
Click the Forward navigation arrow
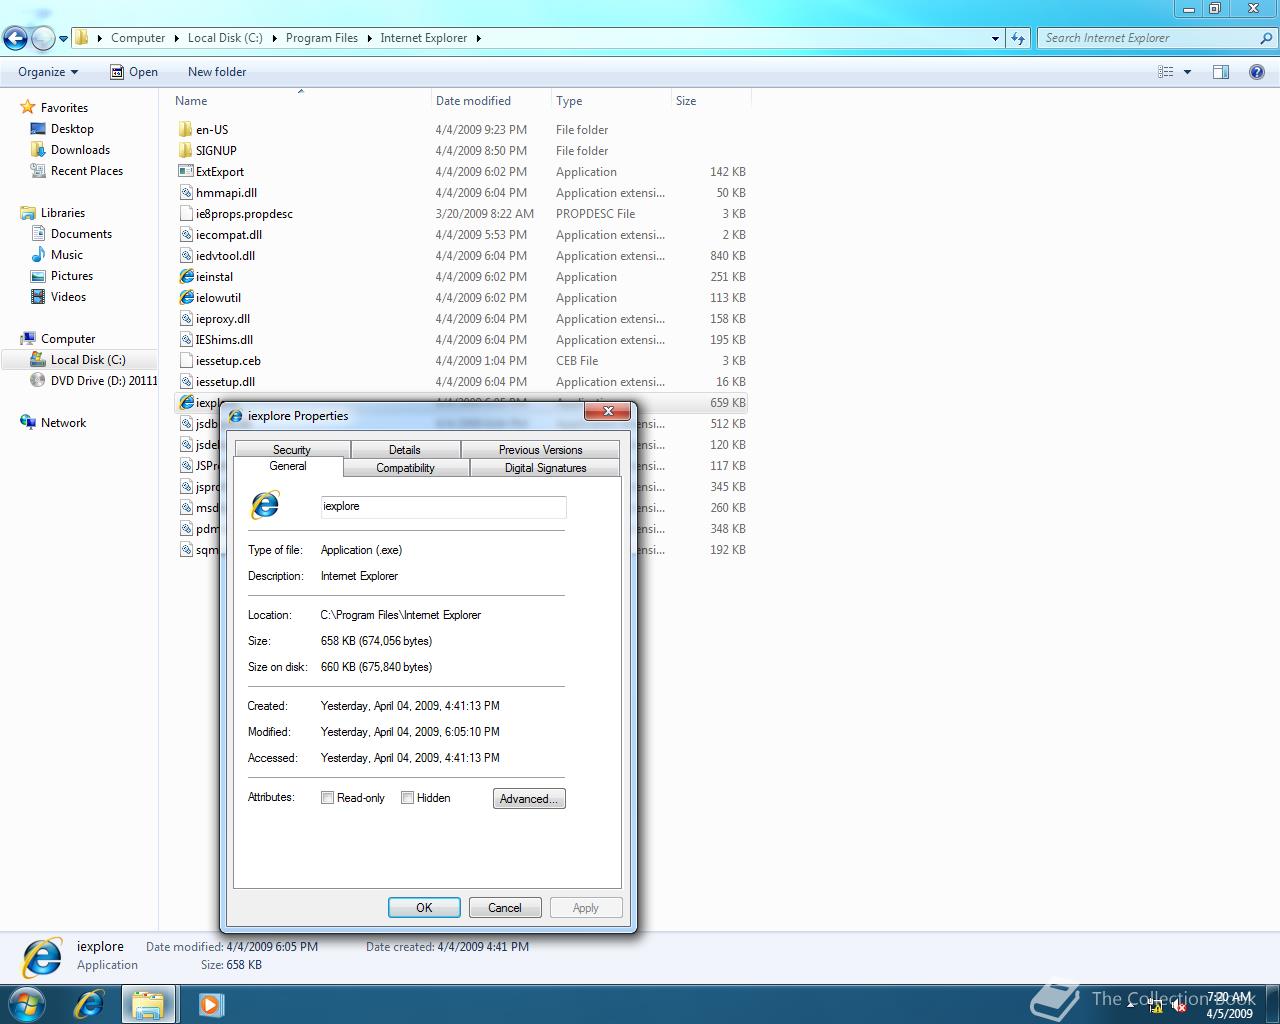43,39
